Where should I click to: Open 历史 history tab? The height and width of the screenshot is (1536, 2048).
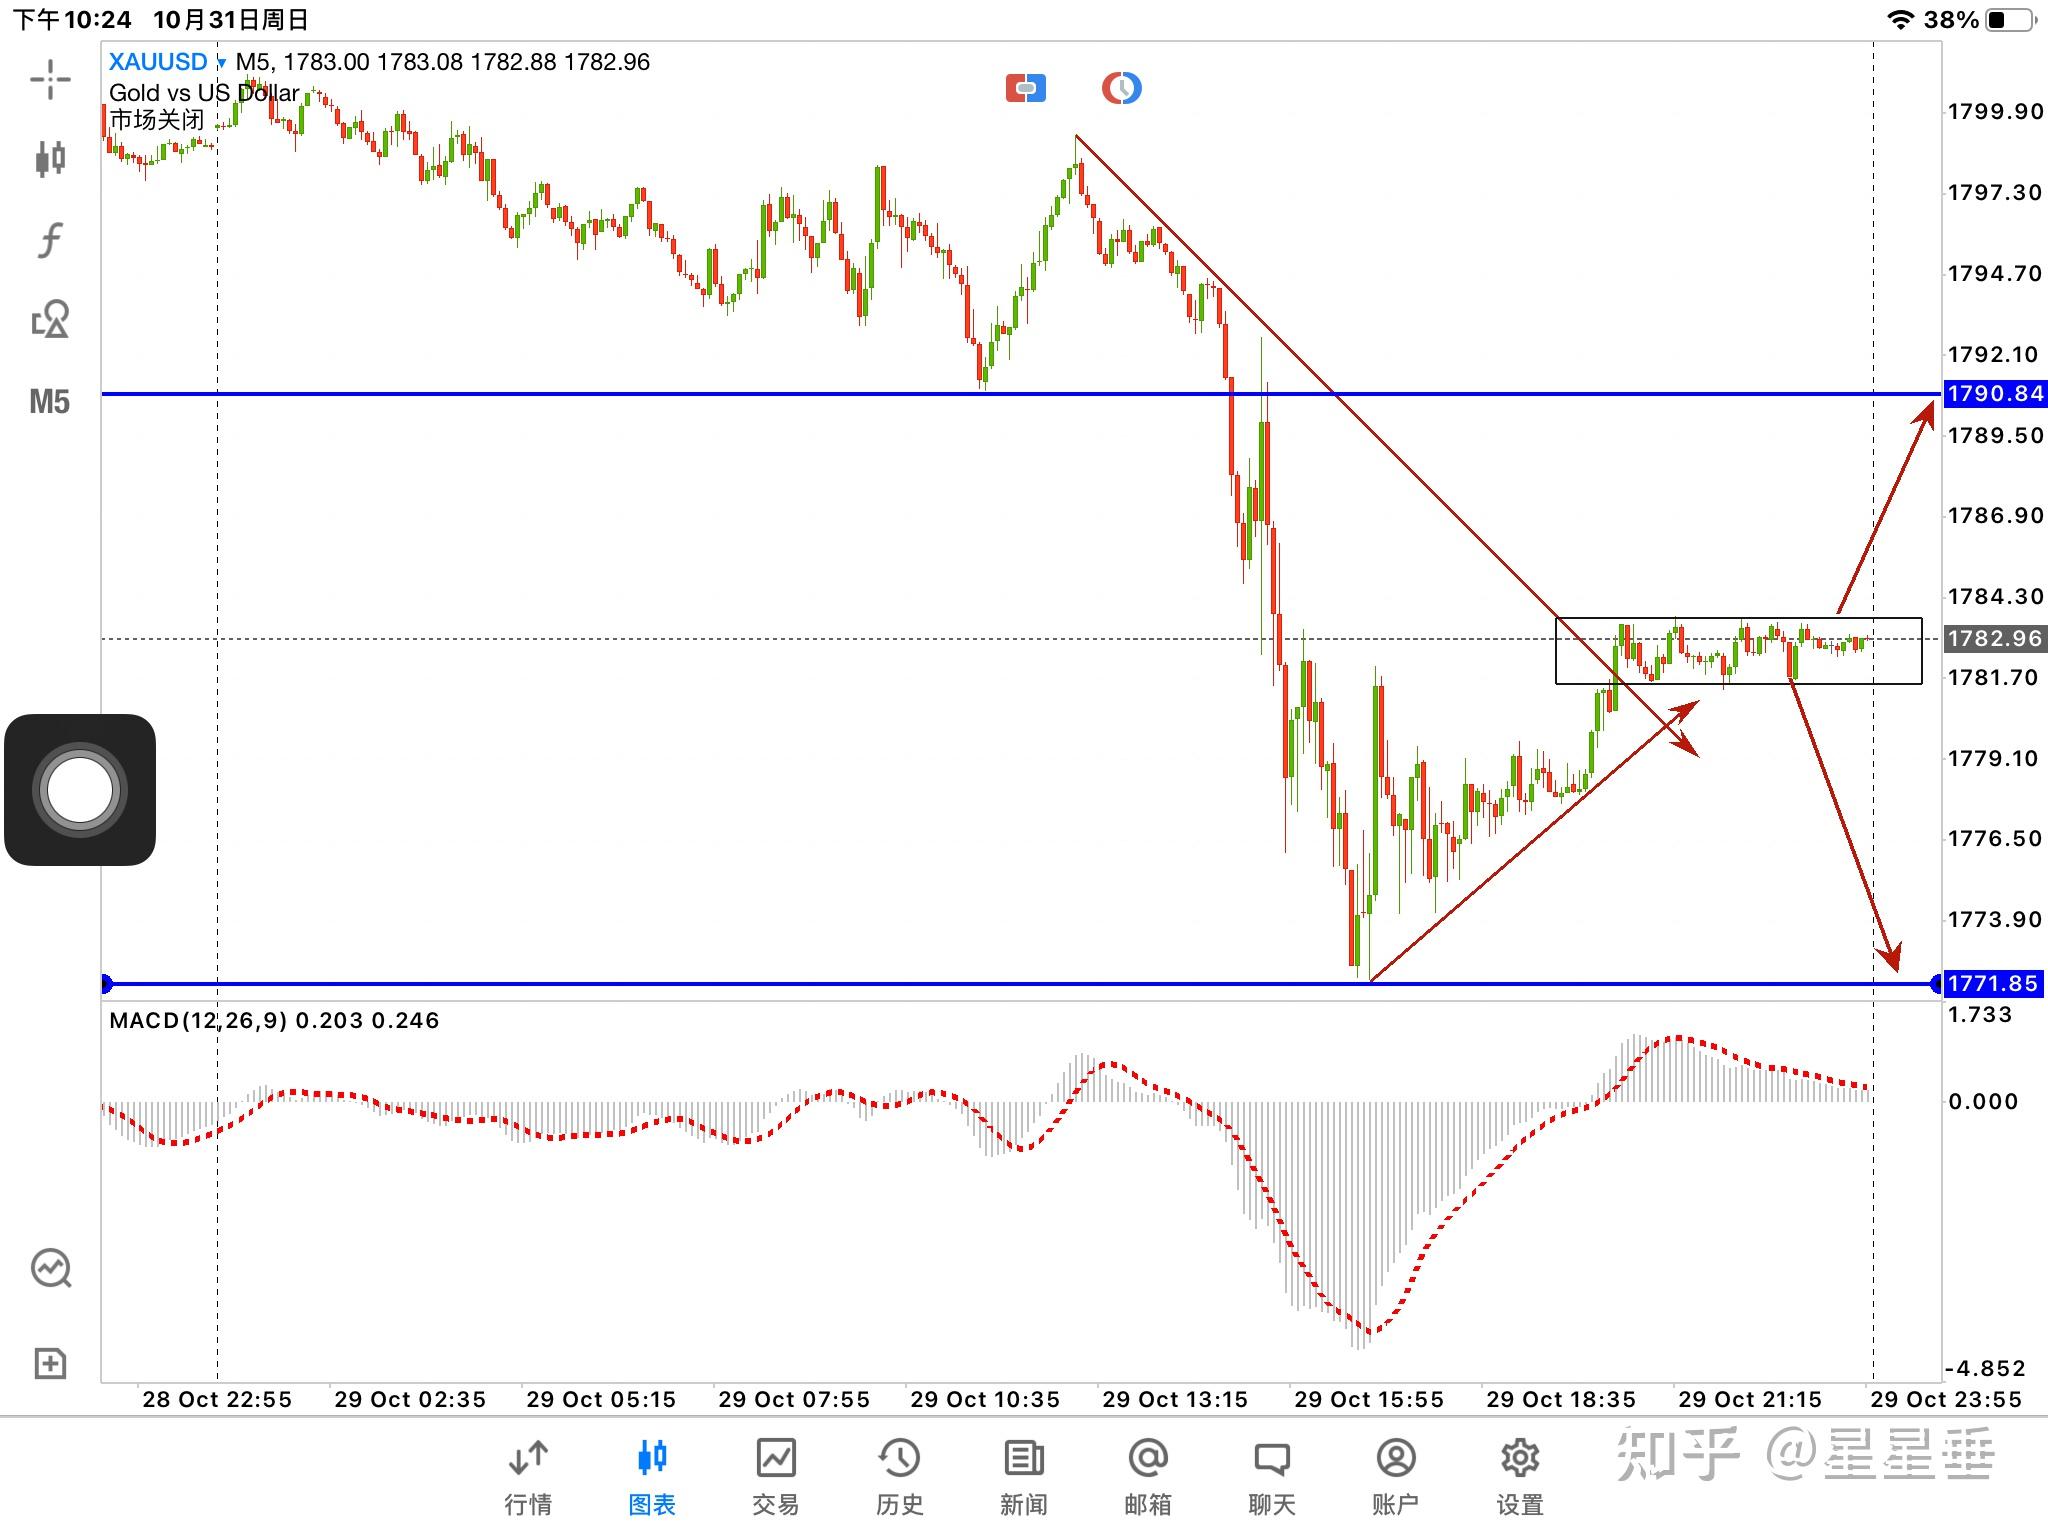pos(900,1477)
